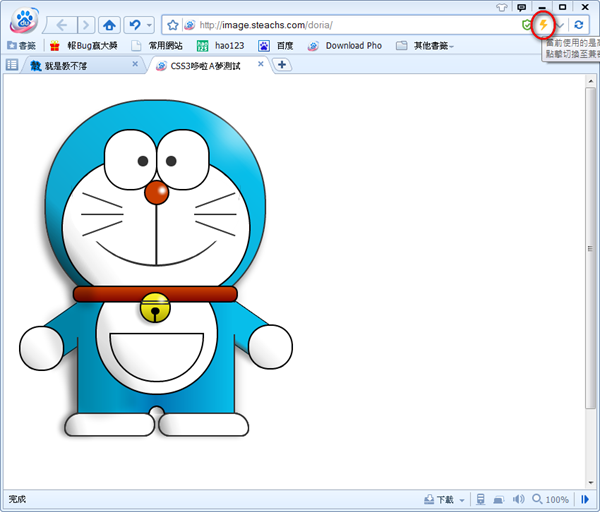
Task: Expand the 下載 download menu arrow
Action: [x=462, y=499]
